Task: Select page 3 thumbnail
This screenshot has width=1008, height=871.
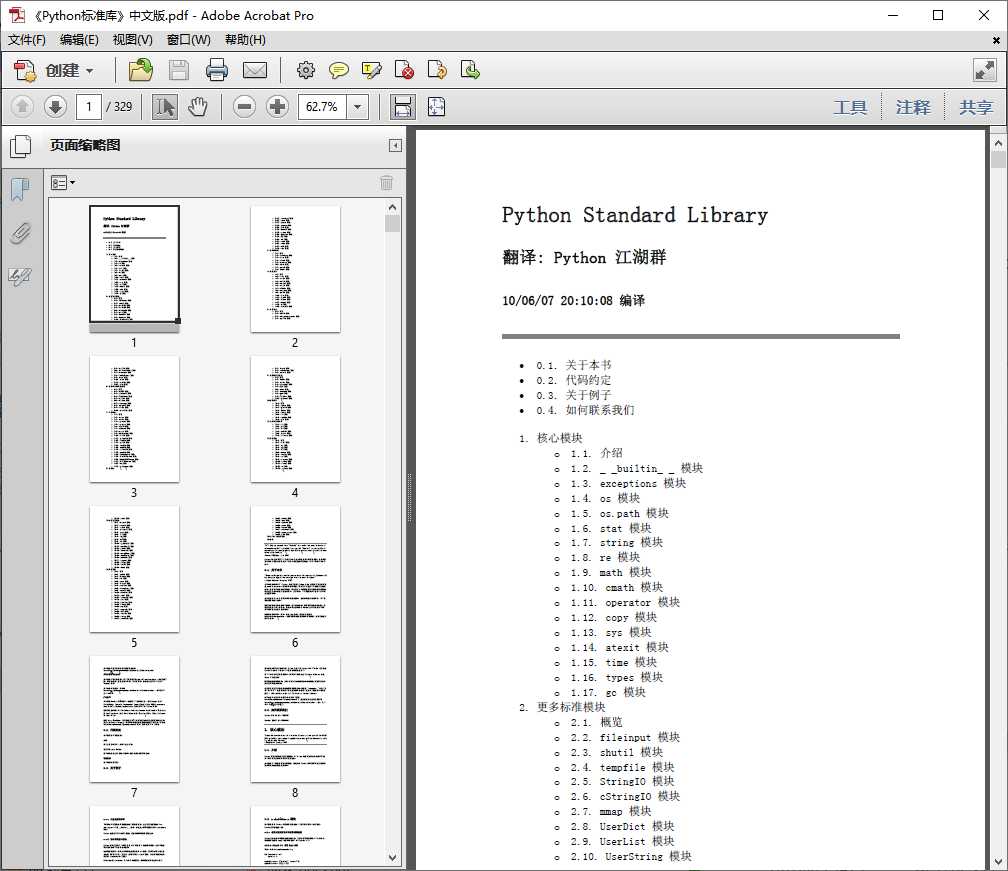Action: 134,419
